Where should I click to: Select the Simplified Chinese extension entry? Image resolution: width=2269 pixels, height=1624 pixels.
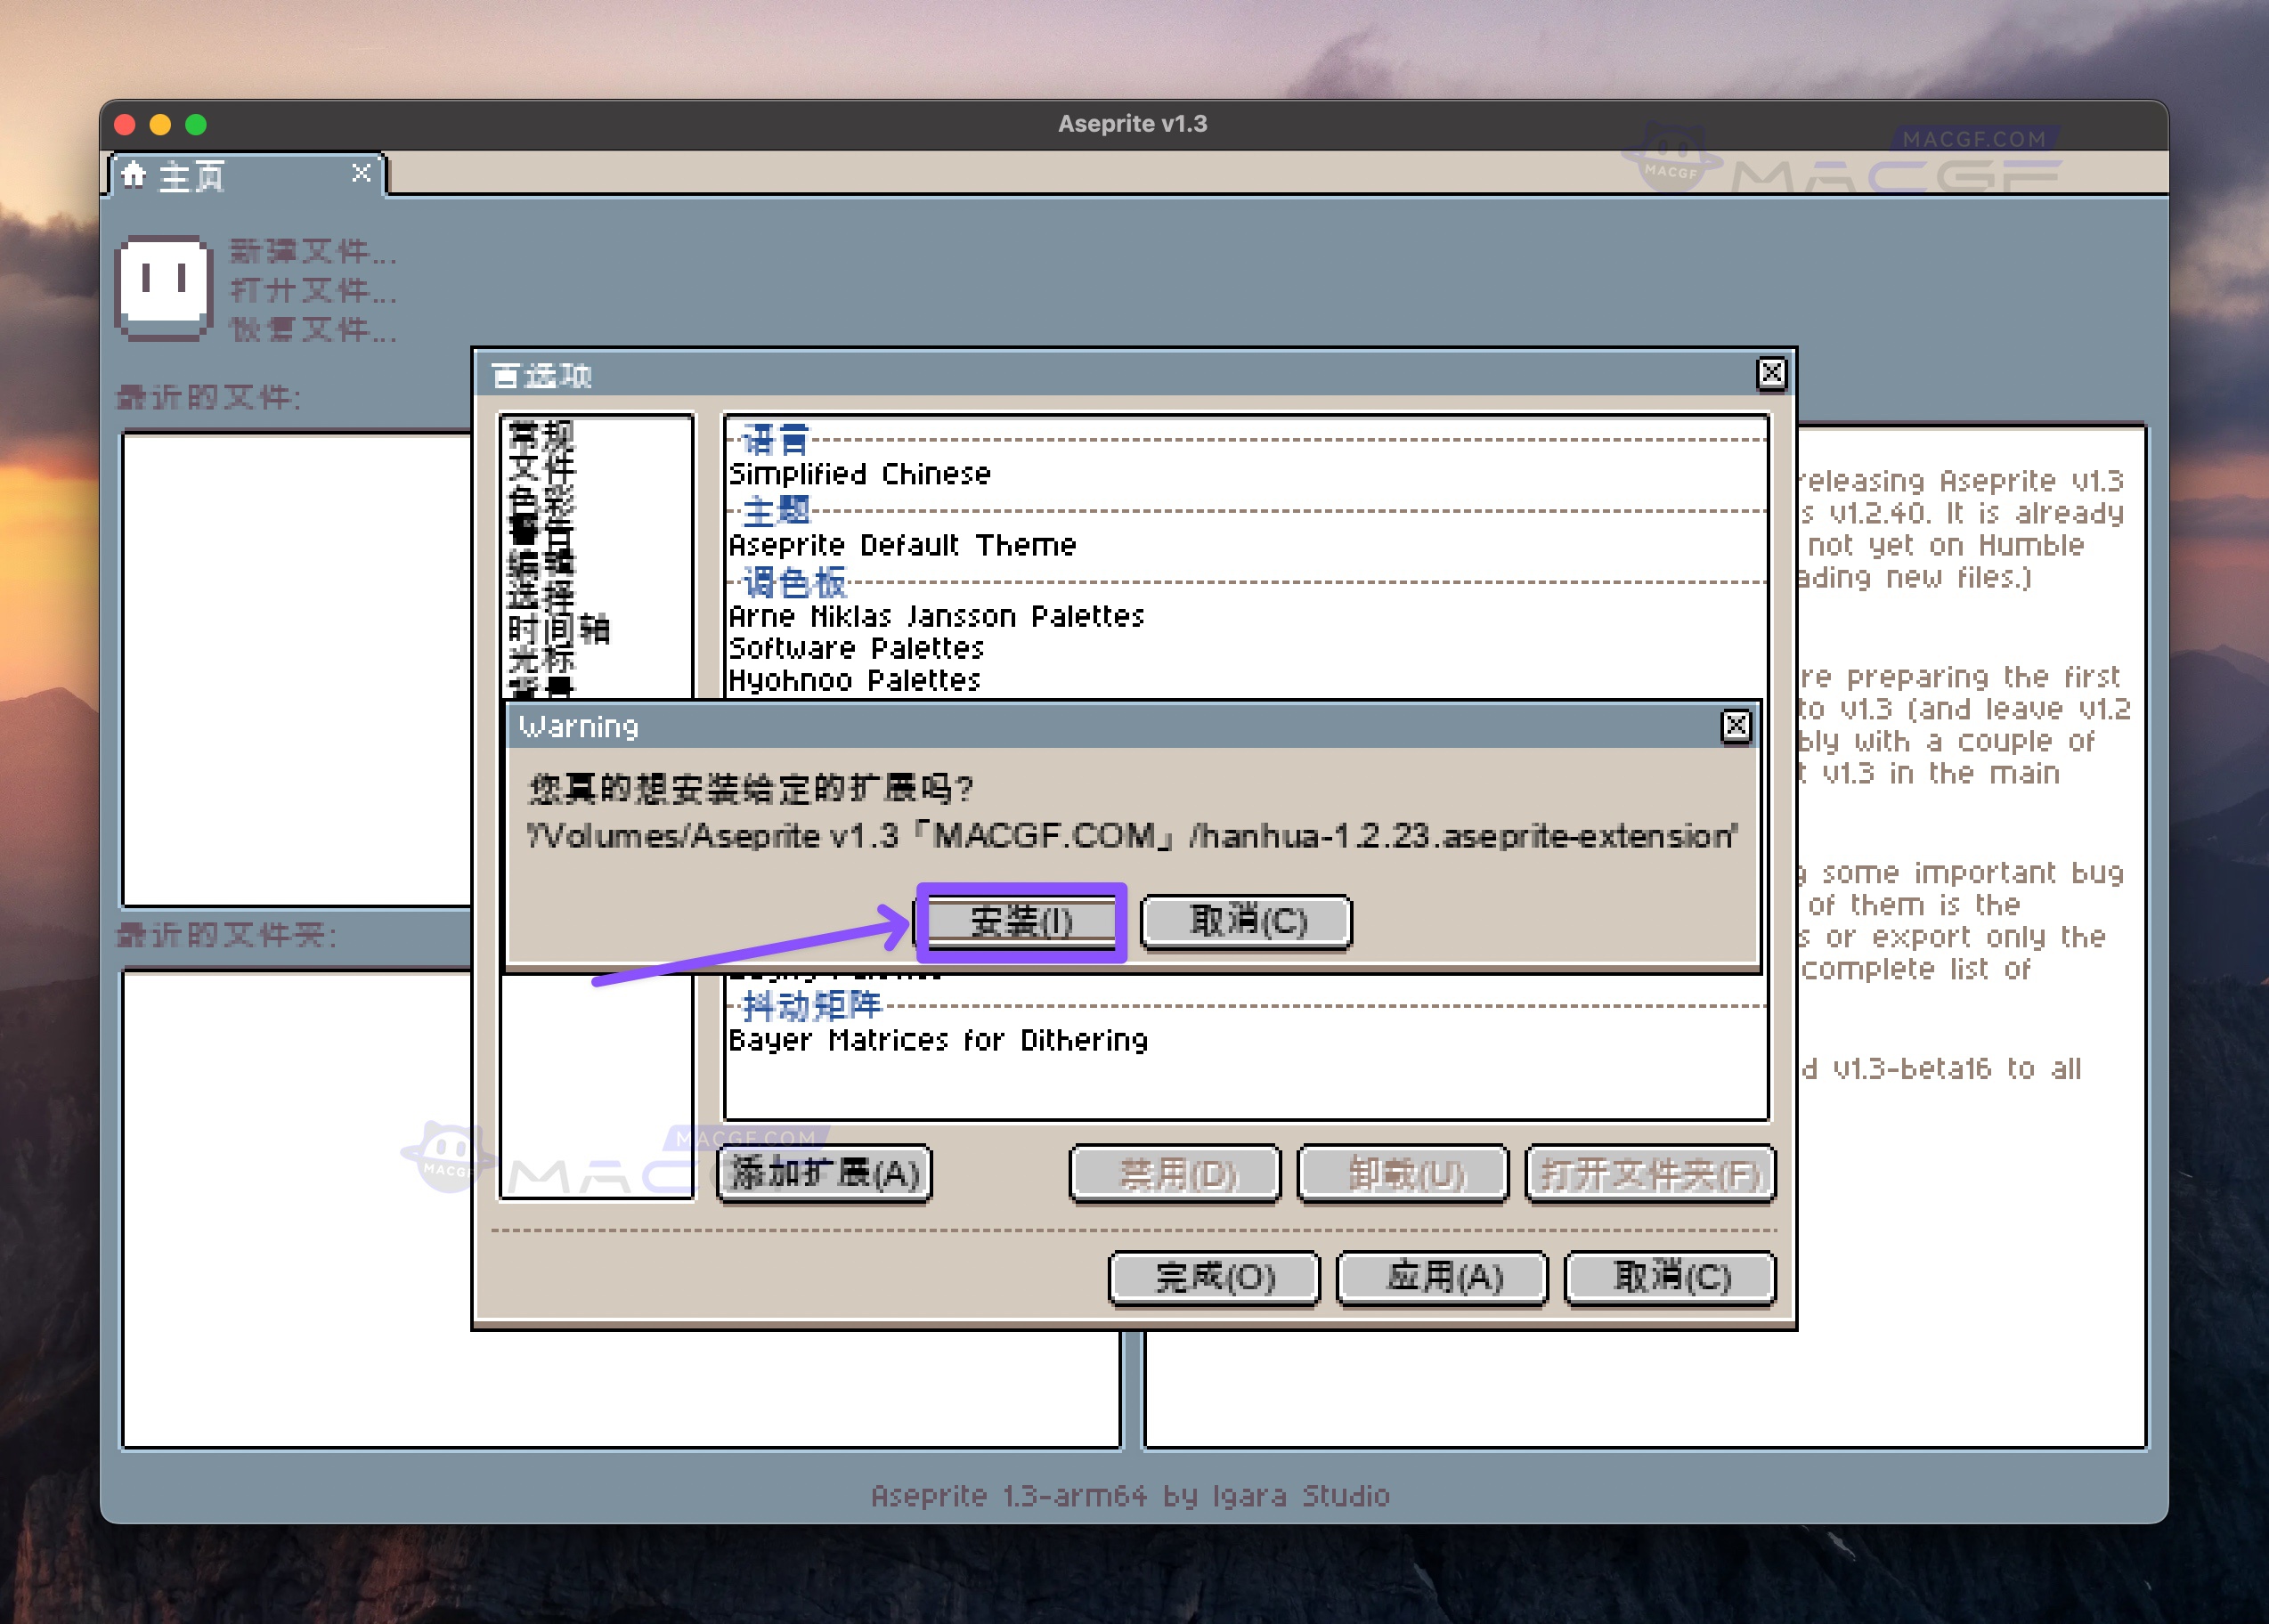(x=858, y=473)
